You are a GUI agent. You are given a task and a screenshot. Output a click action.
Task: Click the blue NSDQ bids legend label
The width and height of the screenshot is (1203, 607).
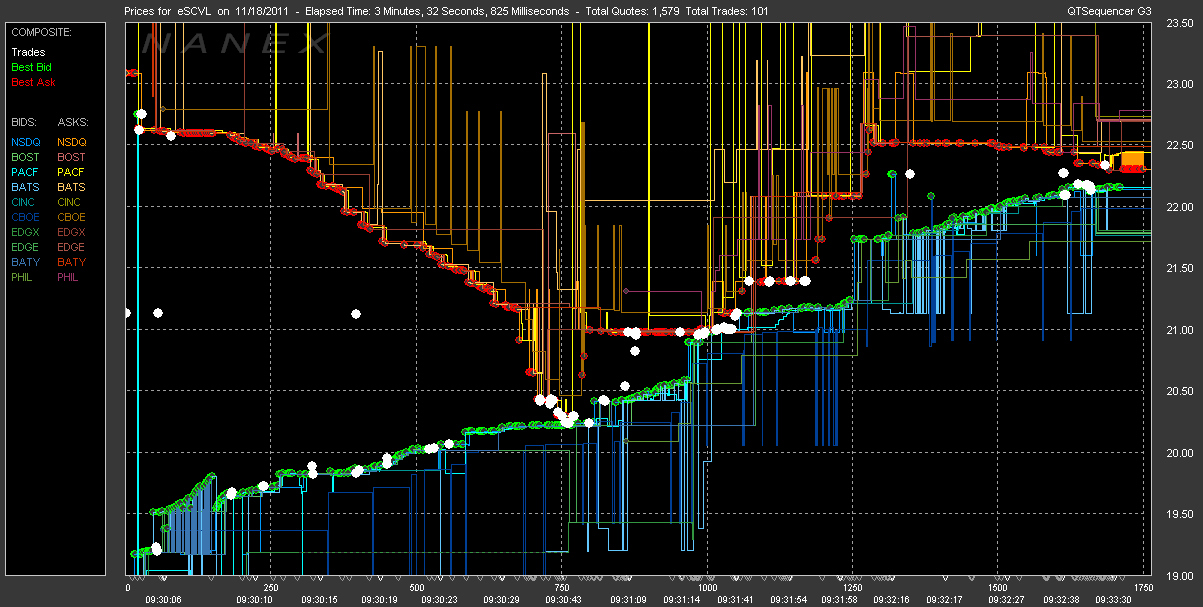26,142
